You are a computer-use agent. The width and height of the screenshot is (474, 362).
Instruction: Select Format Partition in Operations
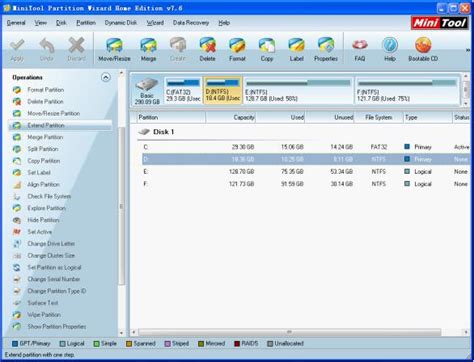(x=45, y=90)
